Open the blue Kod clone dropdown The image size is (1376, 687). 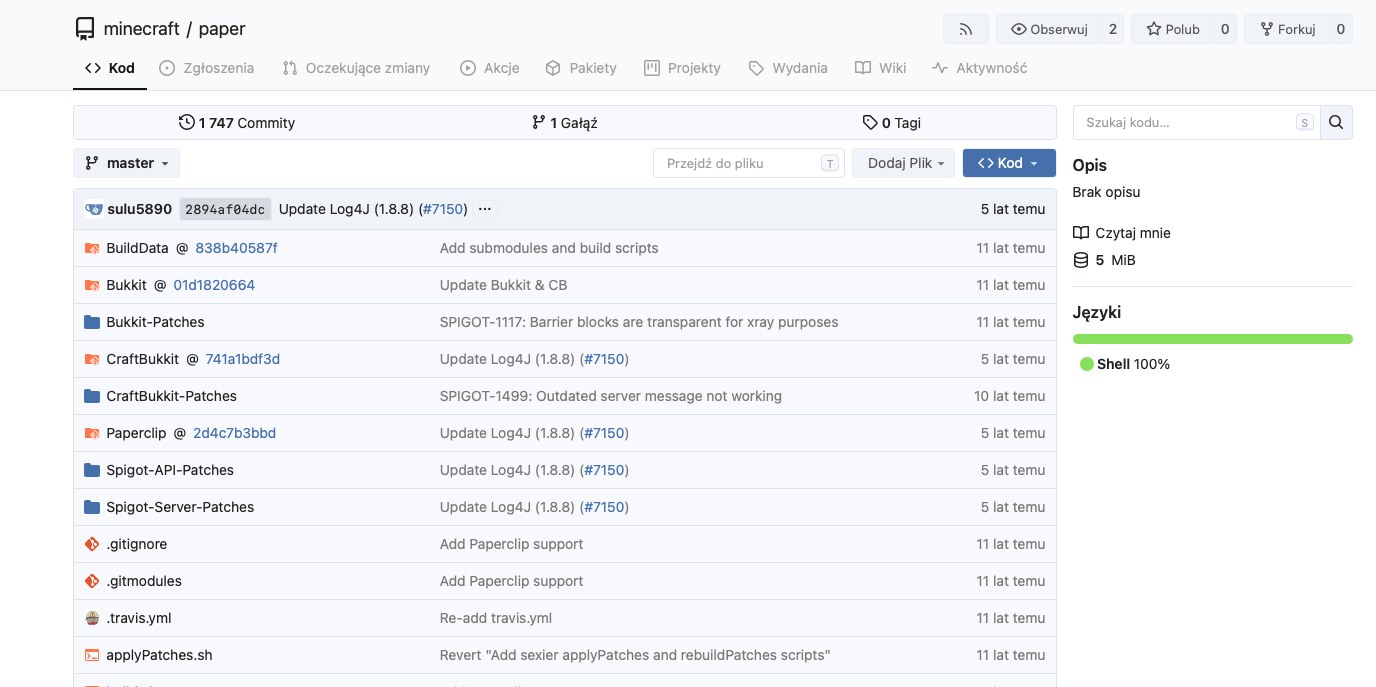pyautogui.click(x=1009, y=163)
